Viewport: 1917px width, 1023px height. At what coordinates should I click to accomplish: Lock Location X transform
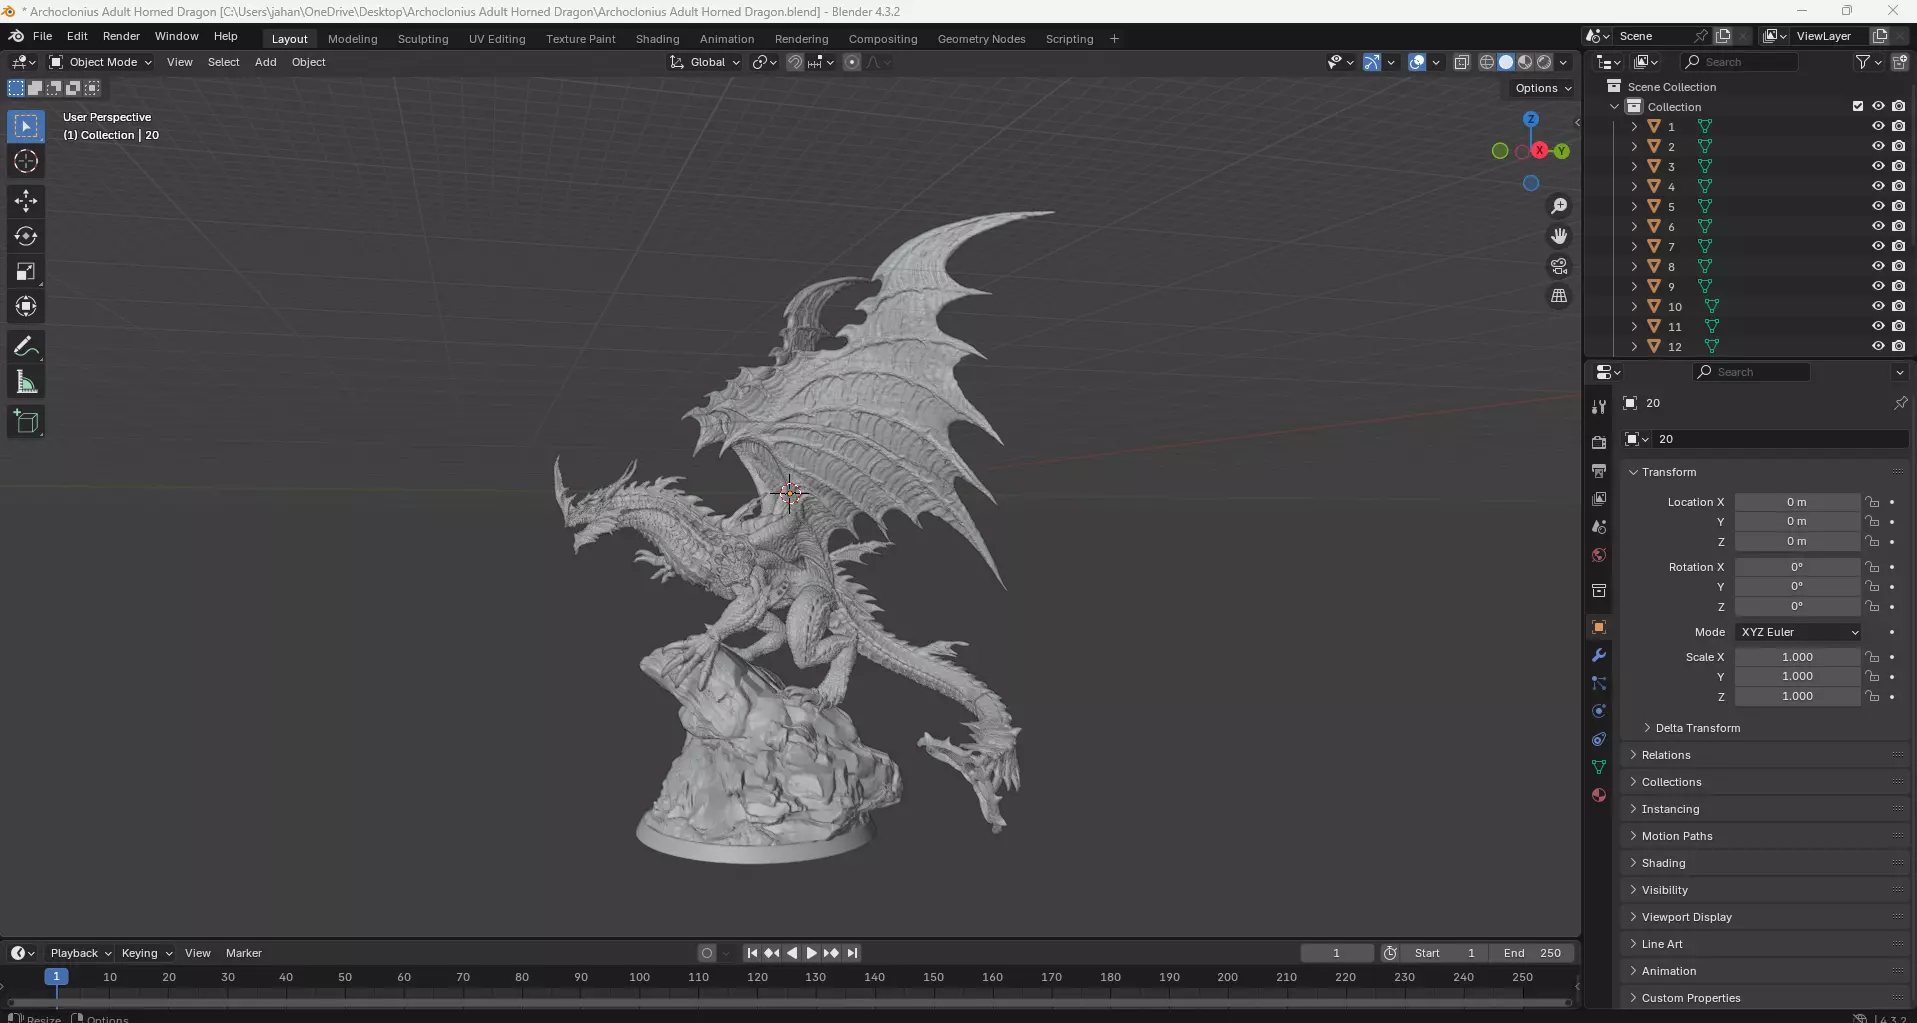coord(1872,502)
